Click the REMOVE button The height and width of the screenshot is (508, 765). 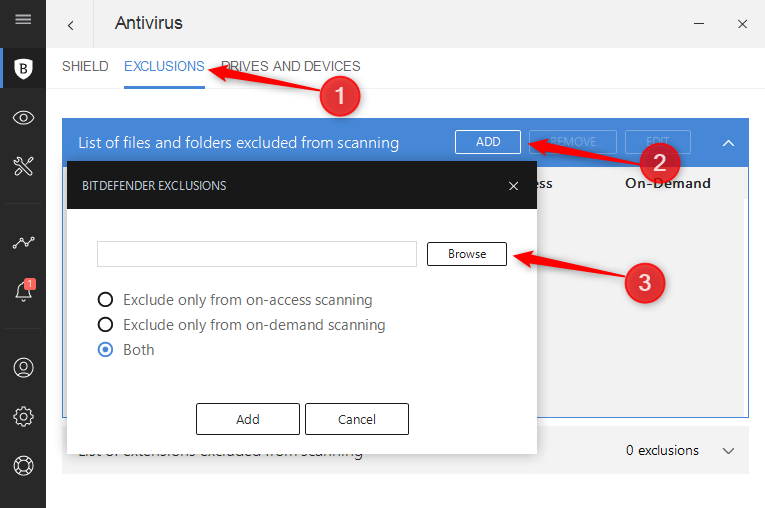point(573,142)
